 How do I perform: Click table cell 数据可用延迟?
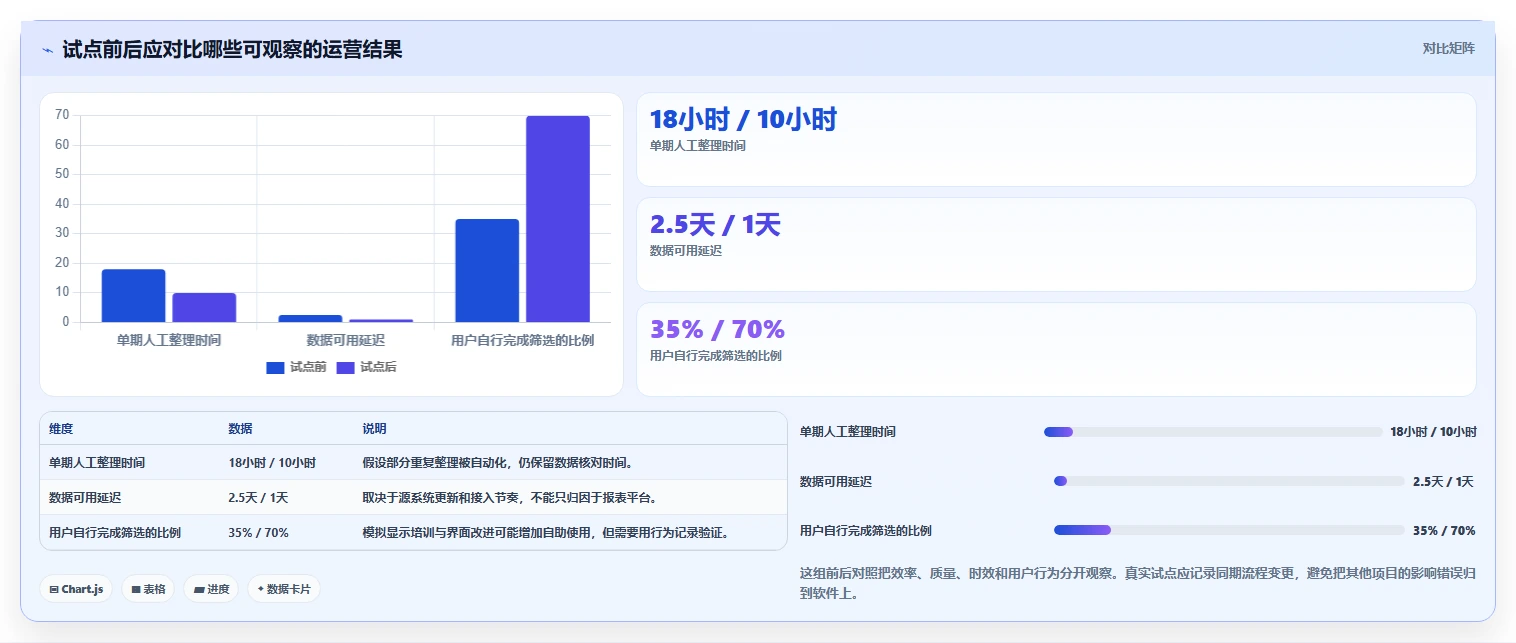[85, 497]
